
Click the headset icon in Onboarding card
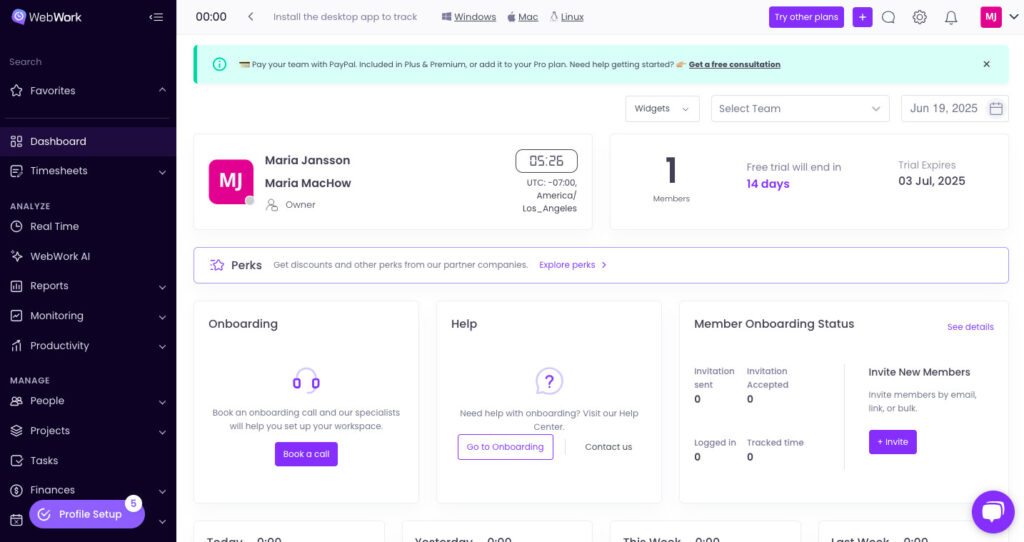[x=306, y=381]
